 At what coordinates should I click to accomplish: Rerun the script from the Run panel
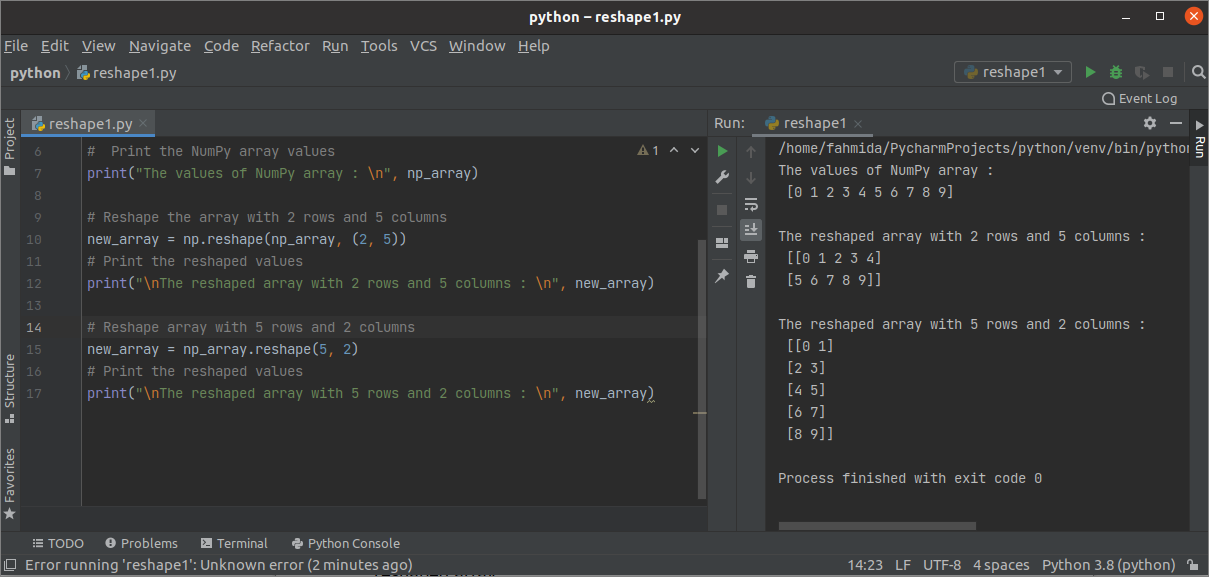click(x=722, y=151)
